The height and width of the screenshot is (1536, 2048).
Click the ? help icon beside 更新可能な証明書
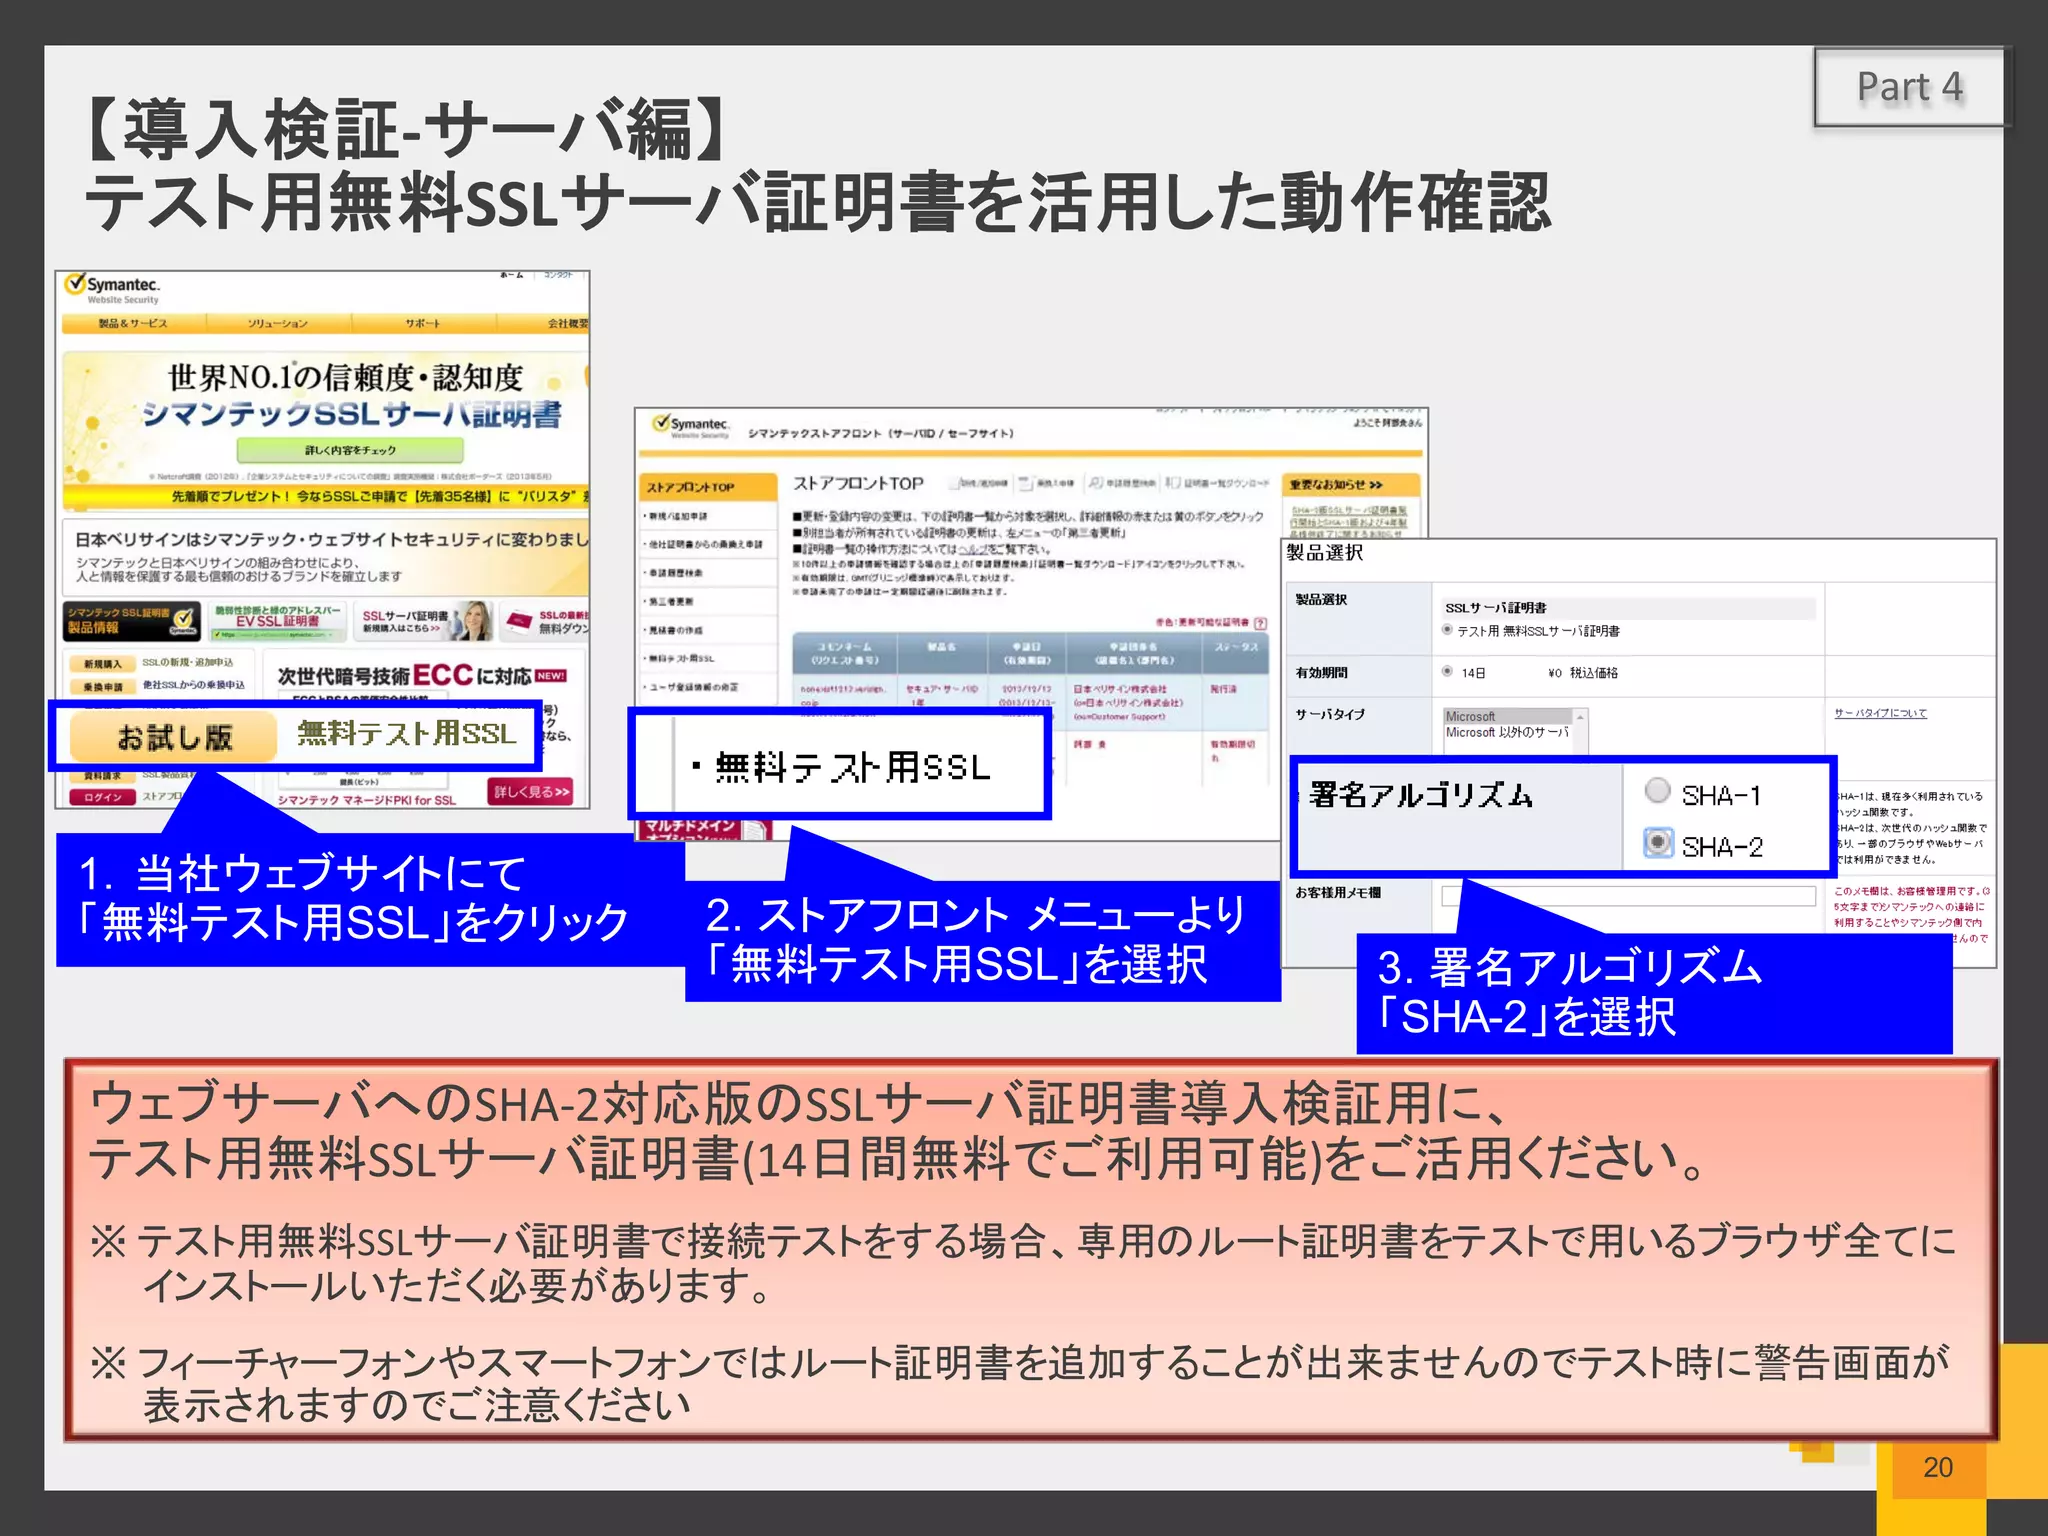[x=1261, y=622]
